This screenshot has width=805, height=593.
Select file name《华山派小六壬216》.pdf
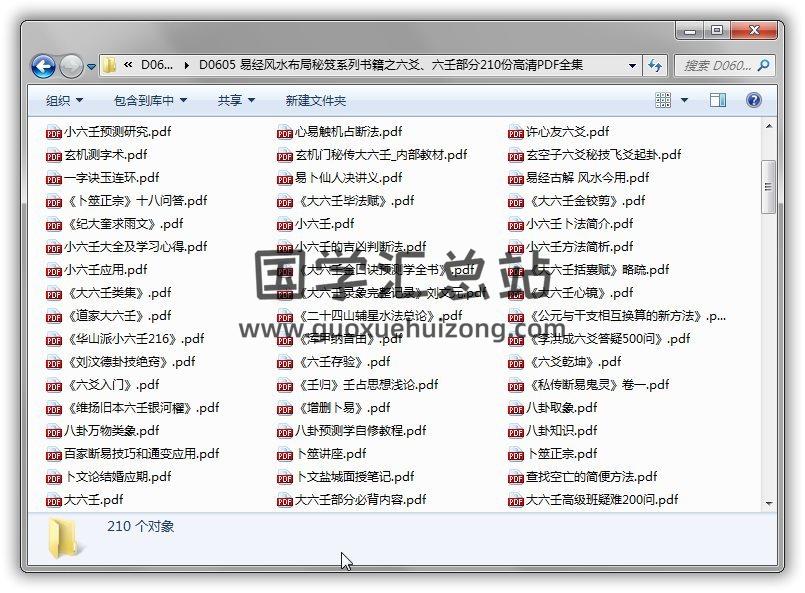click(136, 339)
